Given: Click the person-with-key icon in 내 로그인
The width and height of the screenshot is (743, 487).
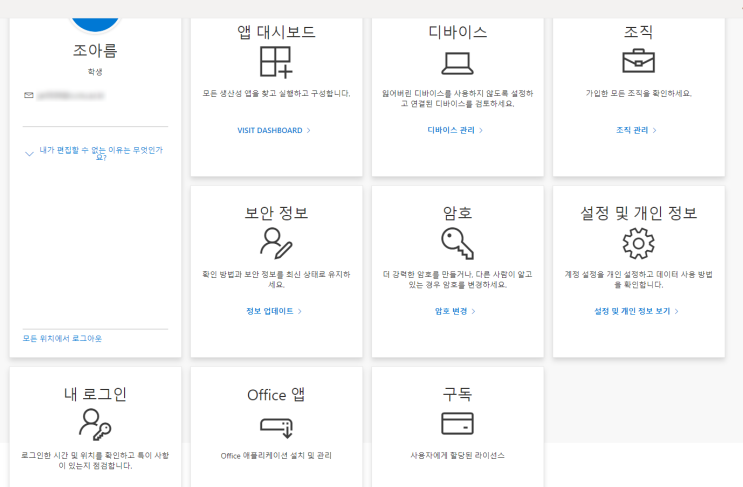Looking at the screenshot, I should point(95,424).
